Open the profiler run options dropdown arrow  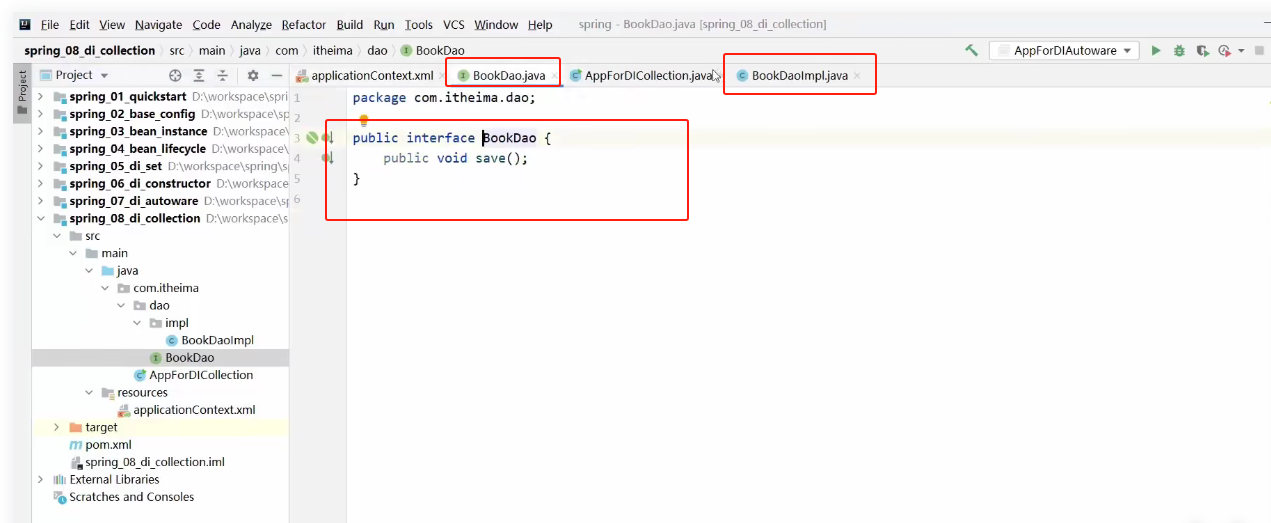pyautogui.click(x=1241, y=50)
